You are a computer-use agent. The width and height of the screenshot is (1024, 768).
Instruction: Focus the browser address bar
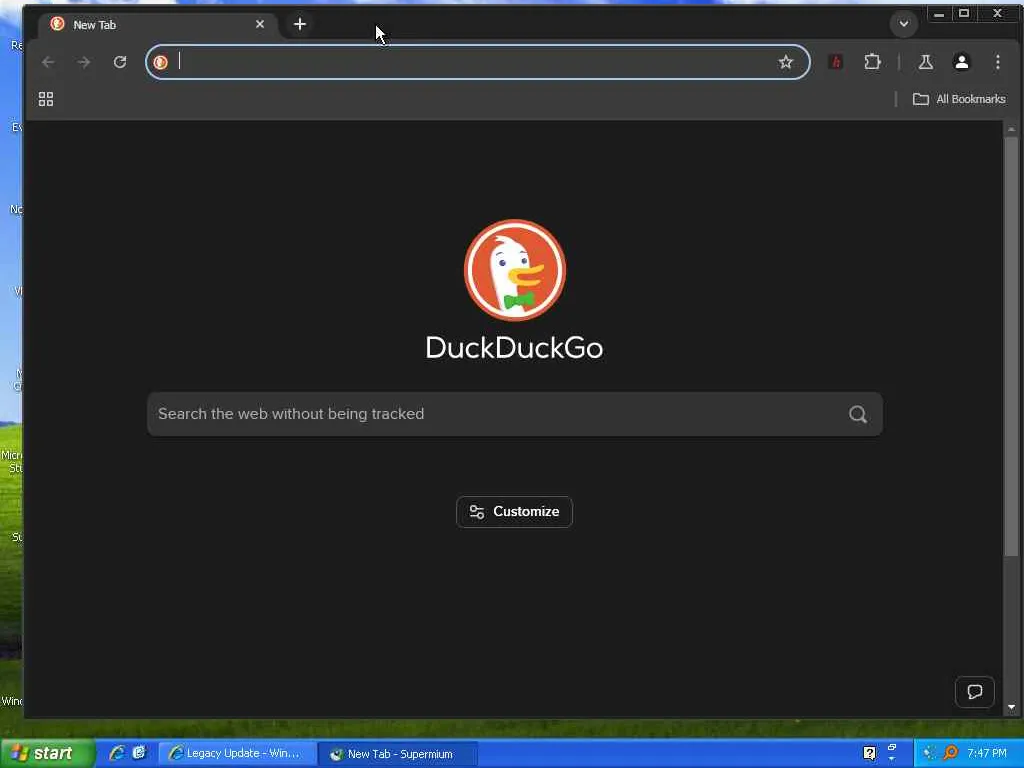point(477,62)
